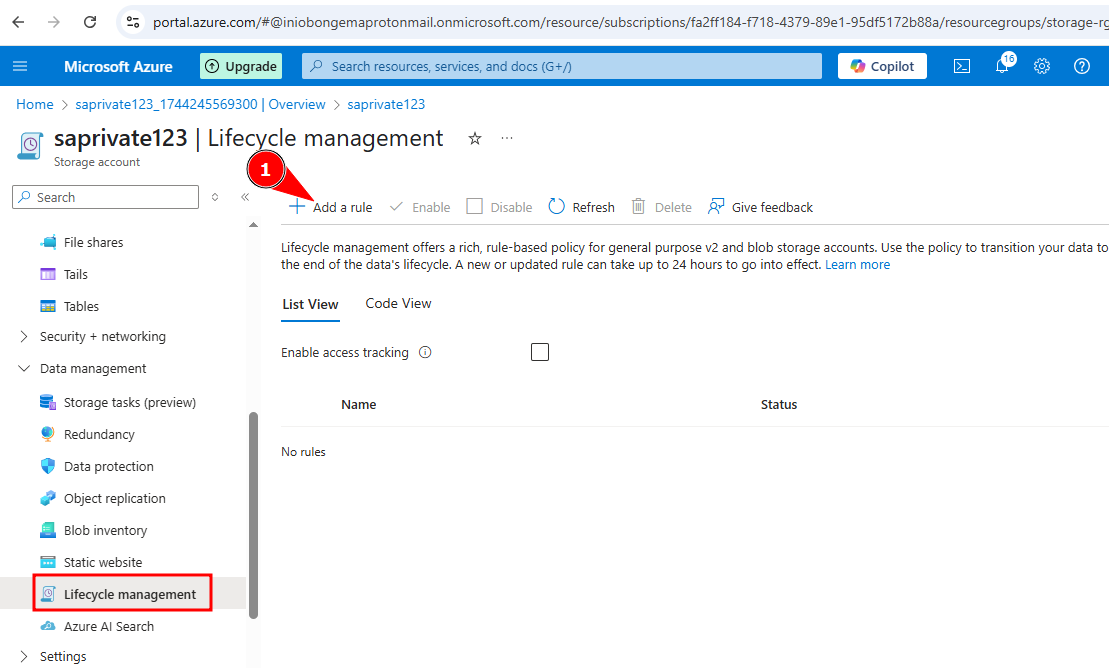This screenshot has height=668, width=1109.
Task: Click the Search resources, services, and docs box
Action: (x=562, y=67)
